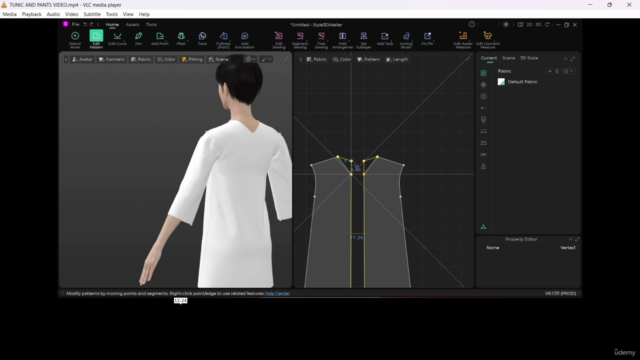Open the VLC Tools menu
This screenshot has height=360, width=640.
click(x=111, y=14)
